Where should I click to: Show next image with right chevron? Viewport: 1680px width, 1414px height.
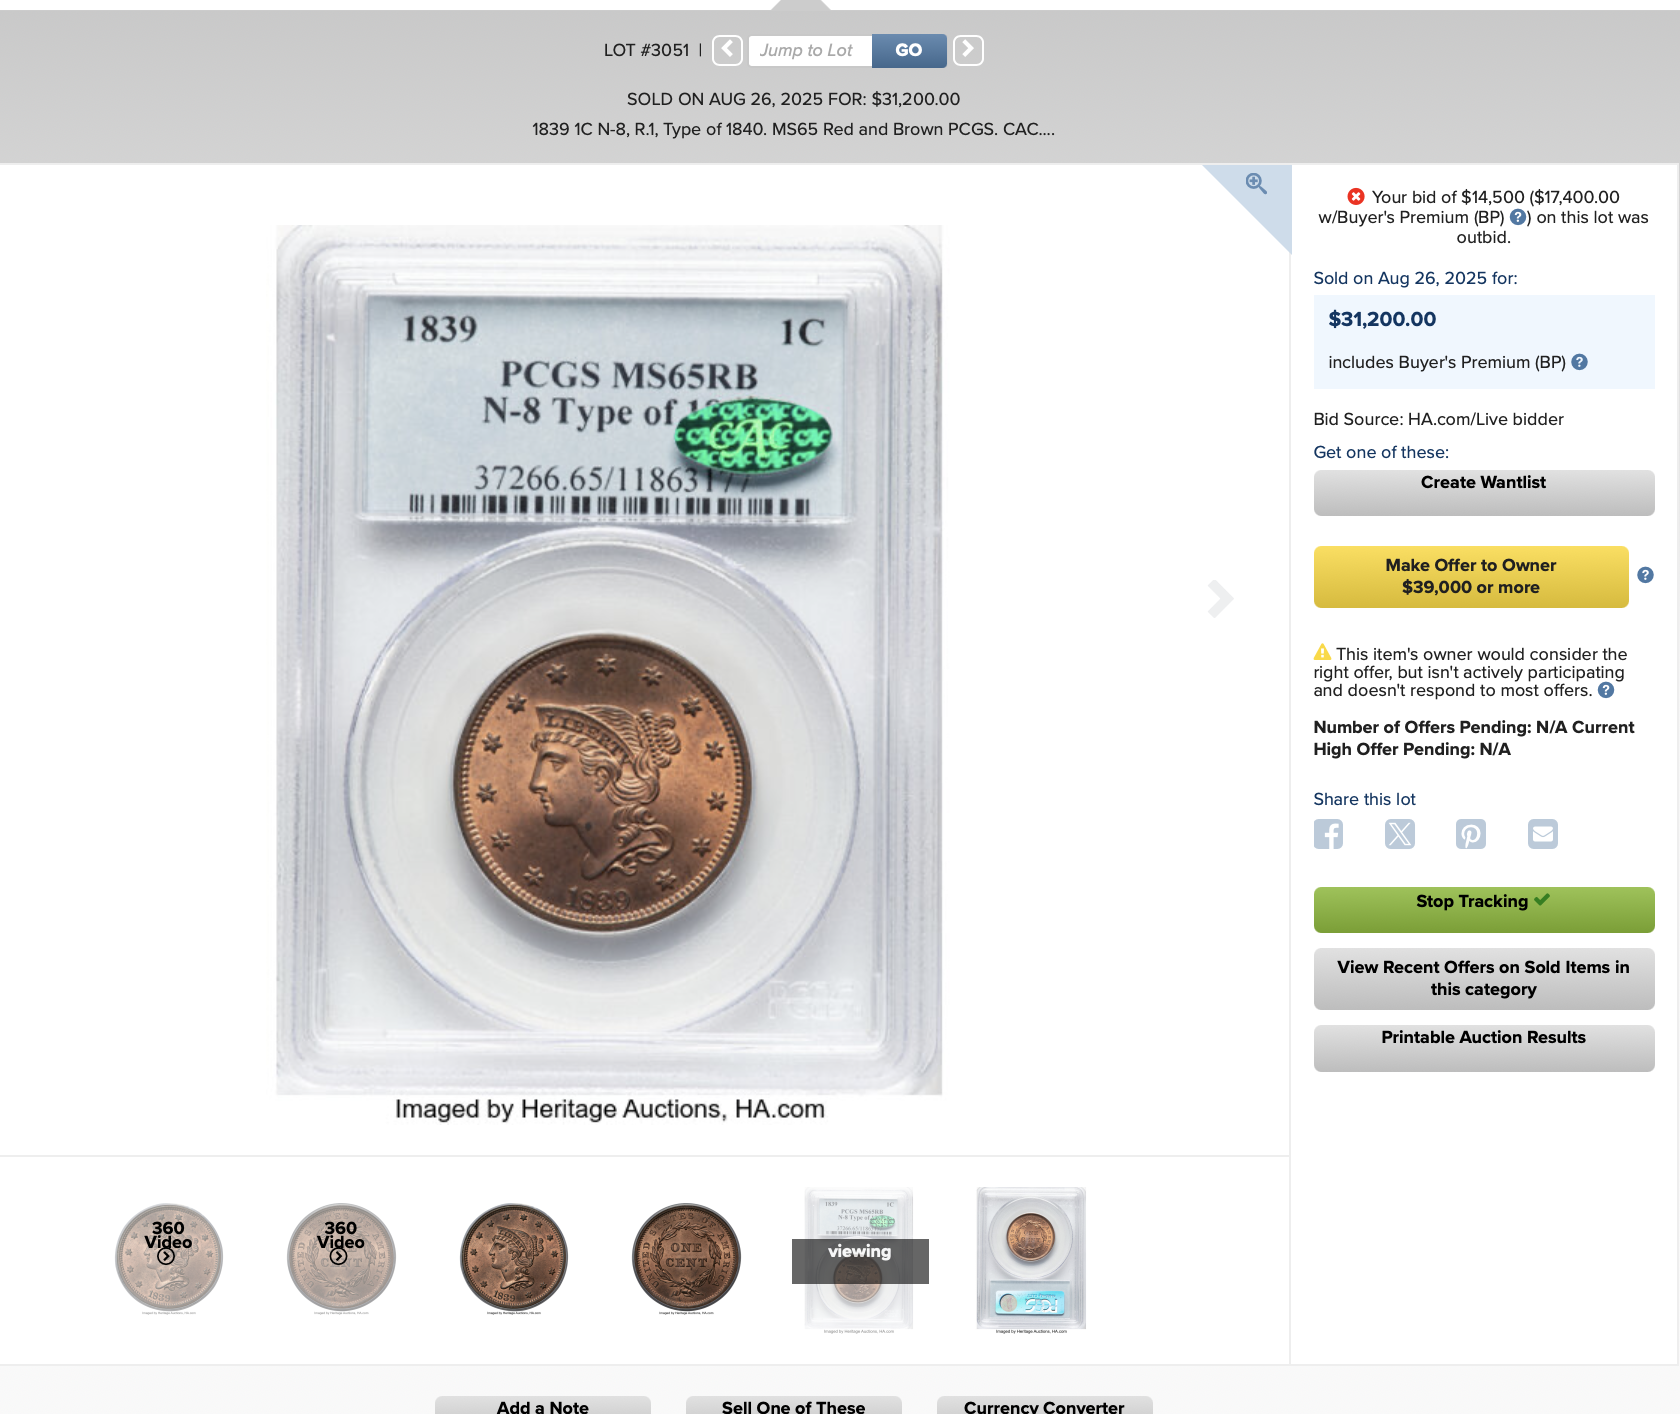(x=1219, y=598)
